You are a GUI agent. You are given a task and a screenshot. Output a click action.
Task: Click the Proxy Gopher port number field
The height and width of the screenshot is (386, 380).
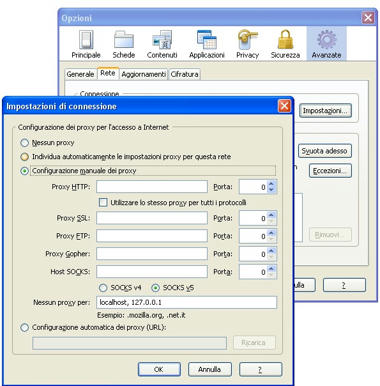[x=253, y=254]
